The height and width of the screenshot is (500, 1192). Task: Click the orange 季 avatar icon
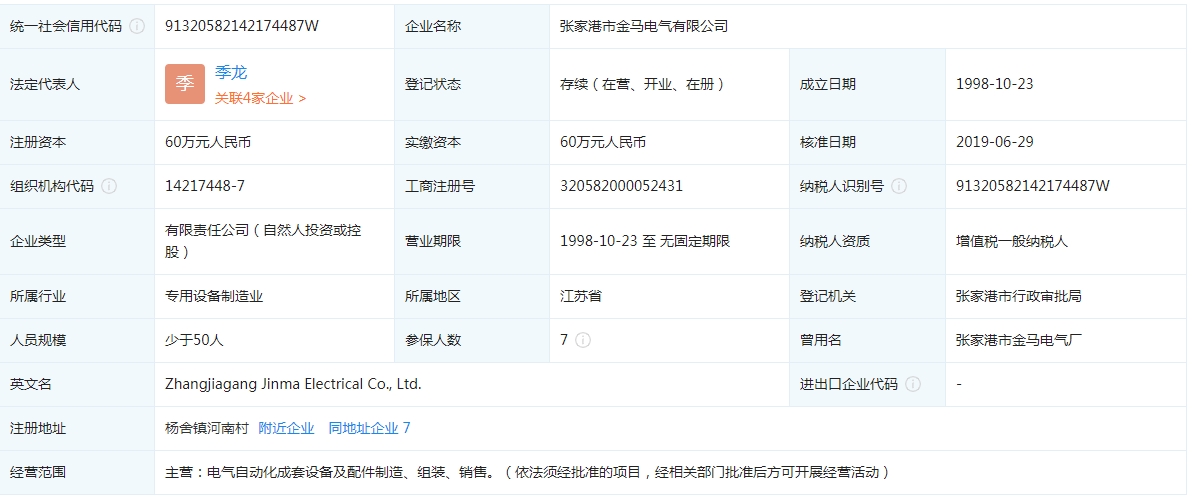point(185,84)
